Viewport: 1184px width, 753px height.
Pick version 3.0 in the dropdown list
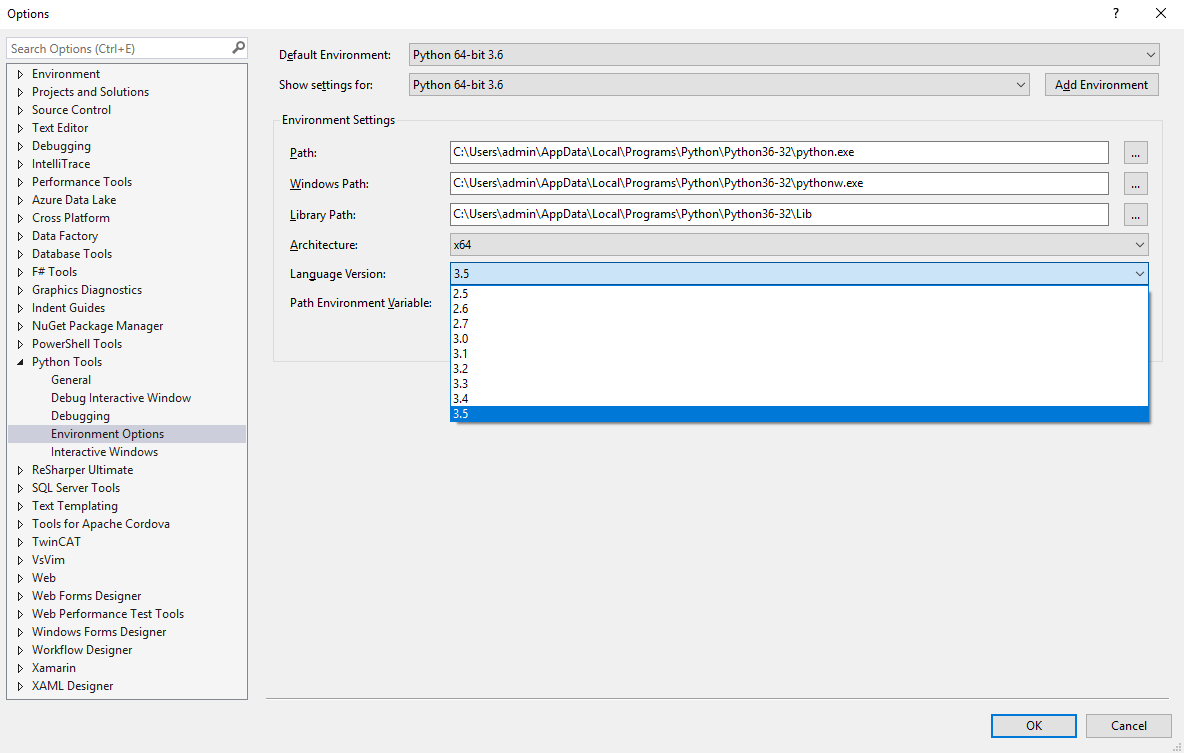pyautogui.click(x=461, y=339)
